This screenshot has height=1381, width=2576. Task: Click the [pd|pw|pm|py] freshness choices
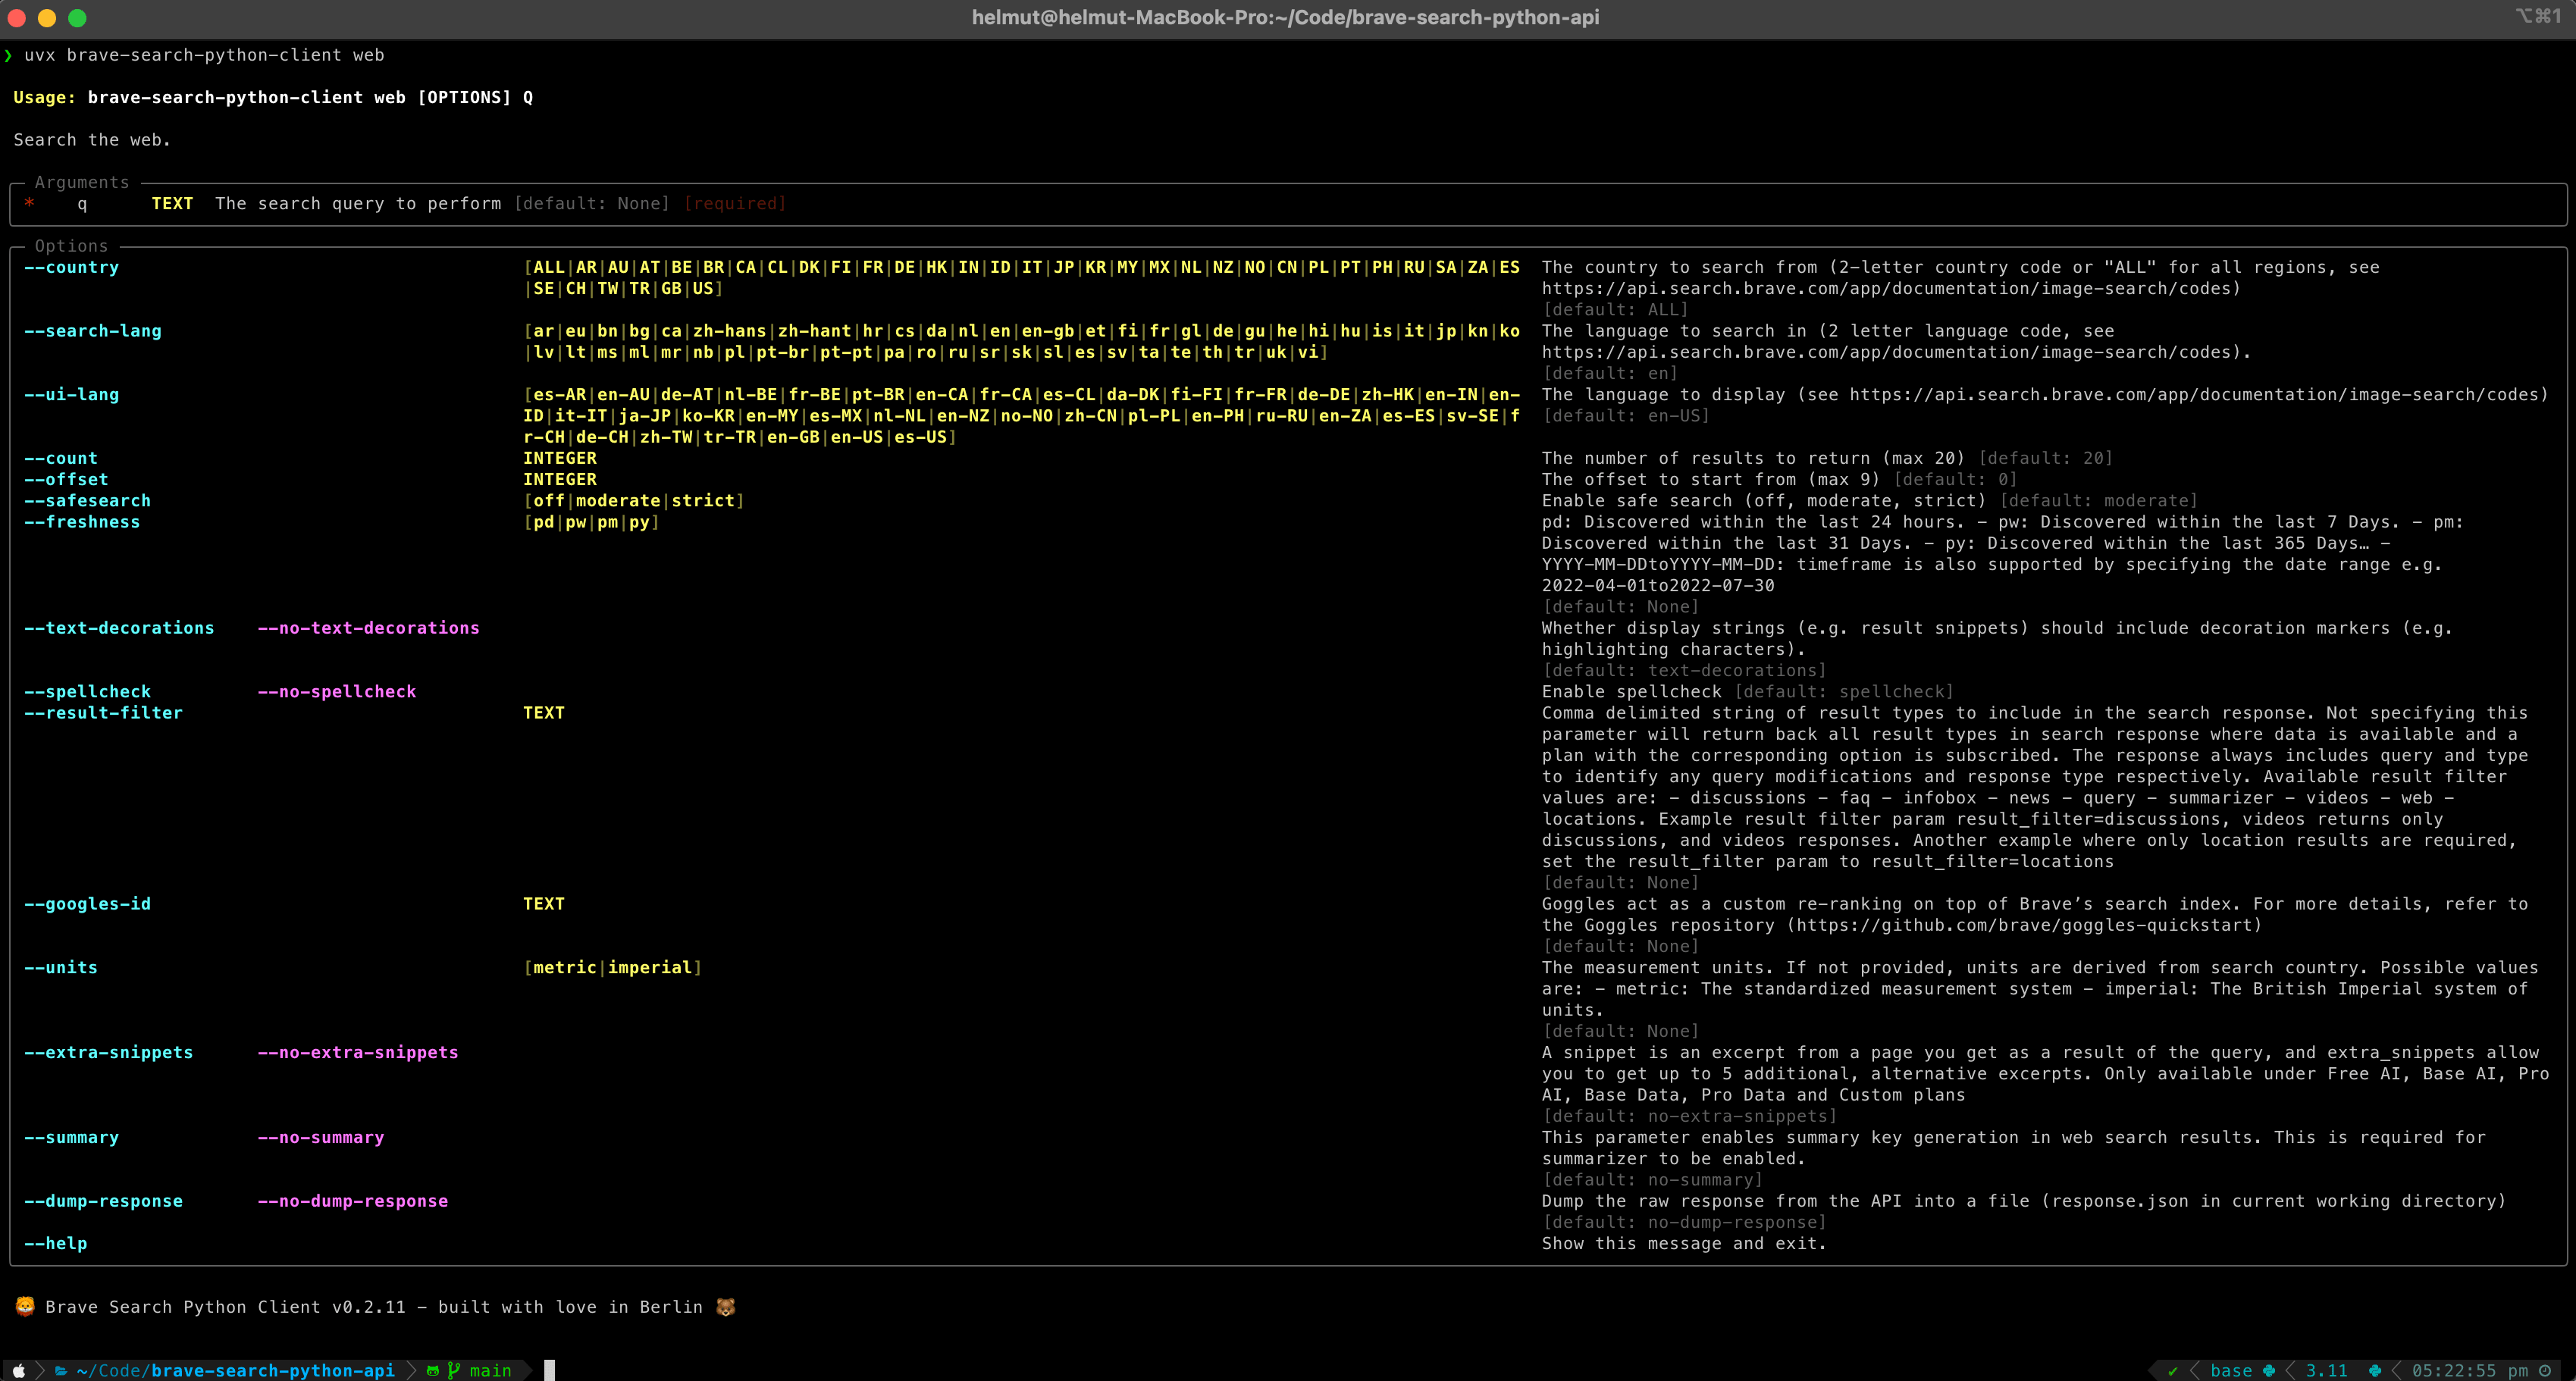click(591, 522)
